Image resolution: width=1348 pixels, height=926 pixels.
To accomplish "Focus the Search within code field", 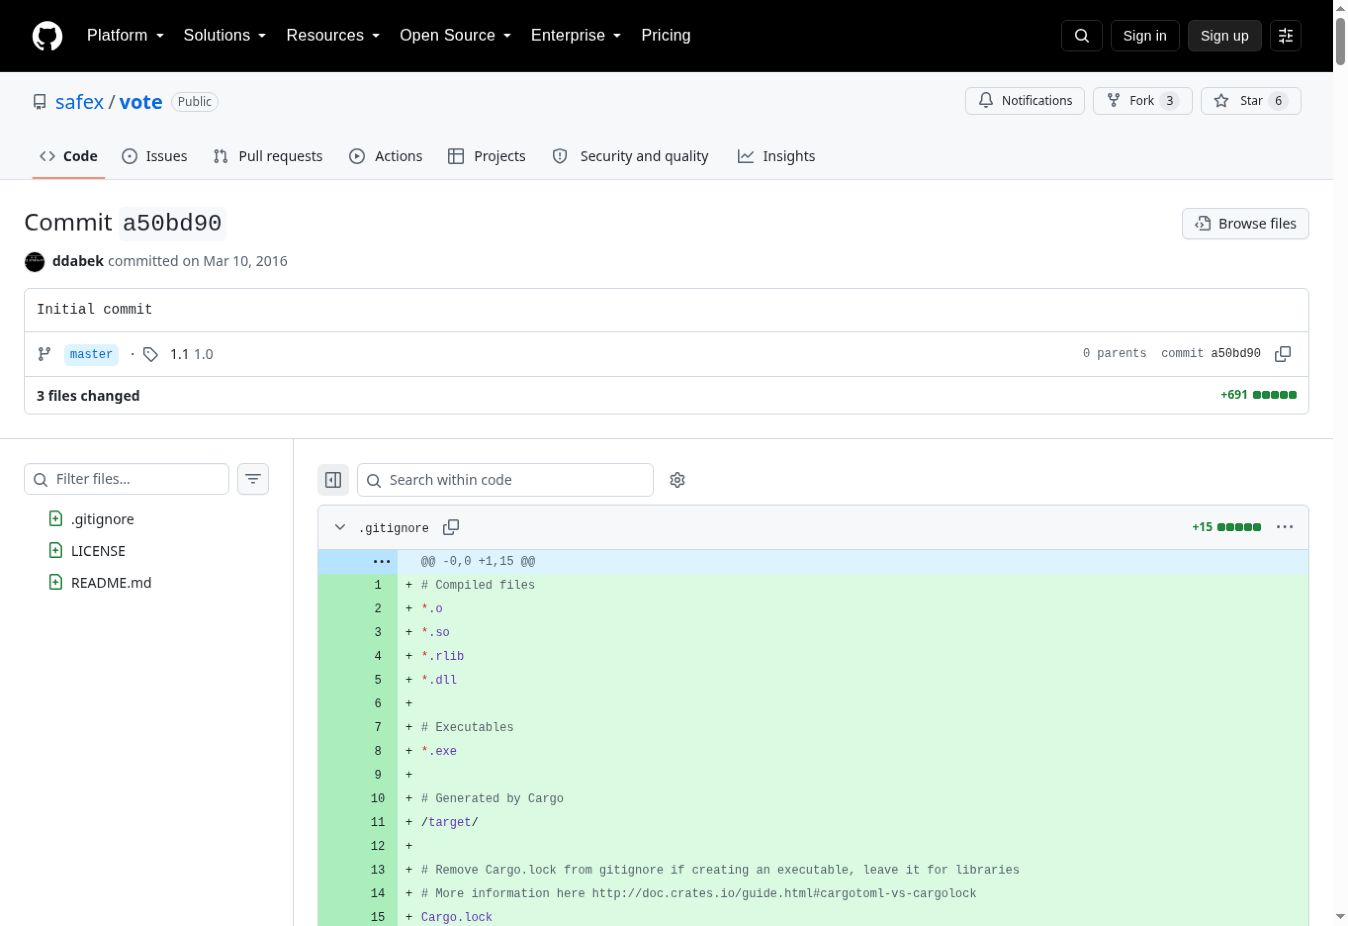I will pyautogui.click(x=505, y=480).
